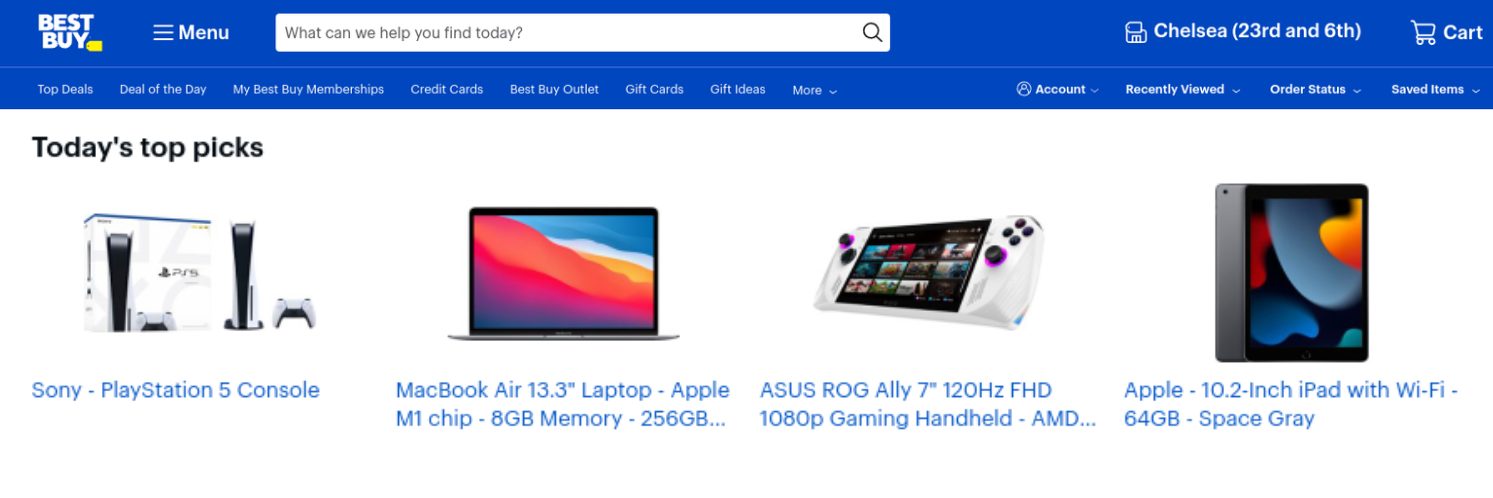
Task: Open Deal of the Day
Action: pos(163,89)
